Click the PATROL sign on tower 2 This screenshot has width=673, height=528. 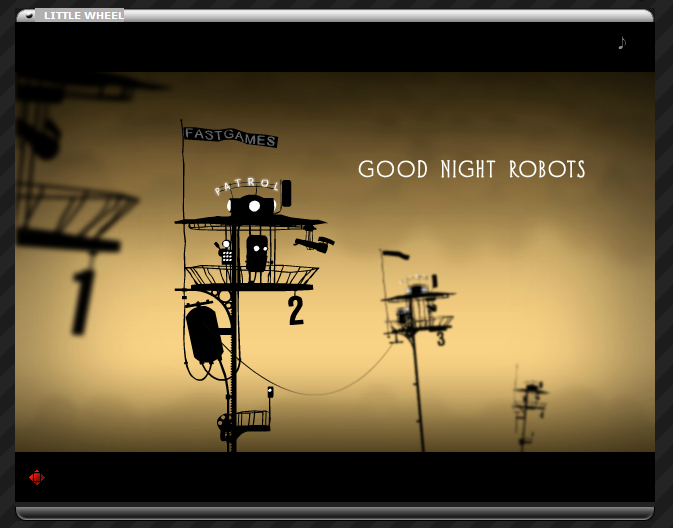(x=247, y=186)
